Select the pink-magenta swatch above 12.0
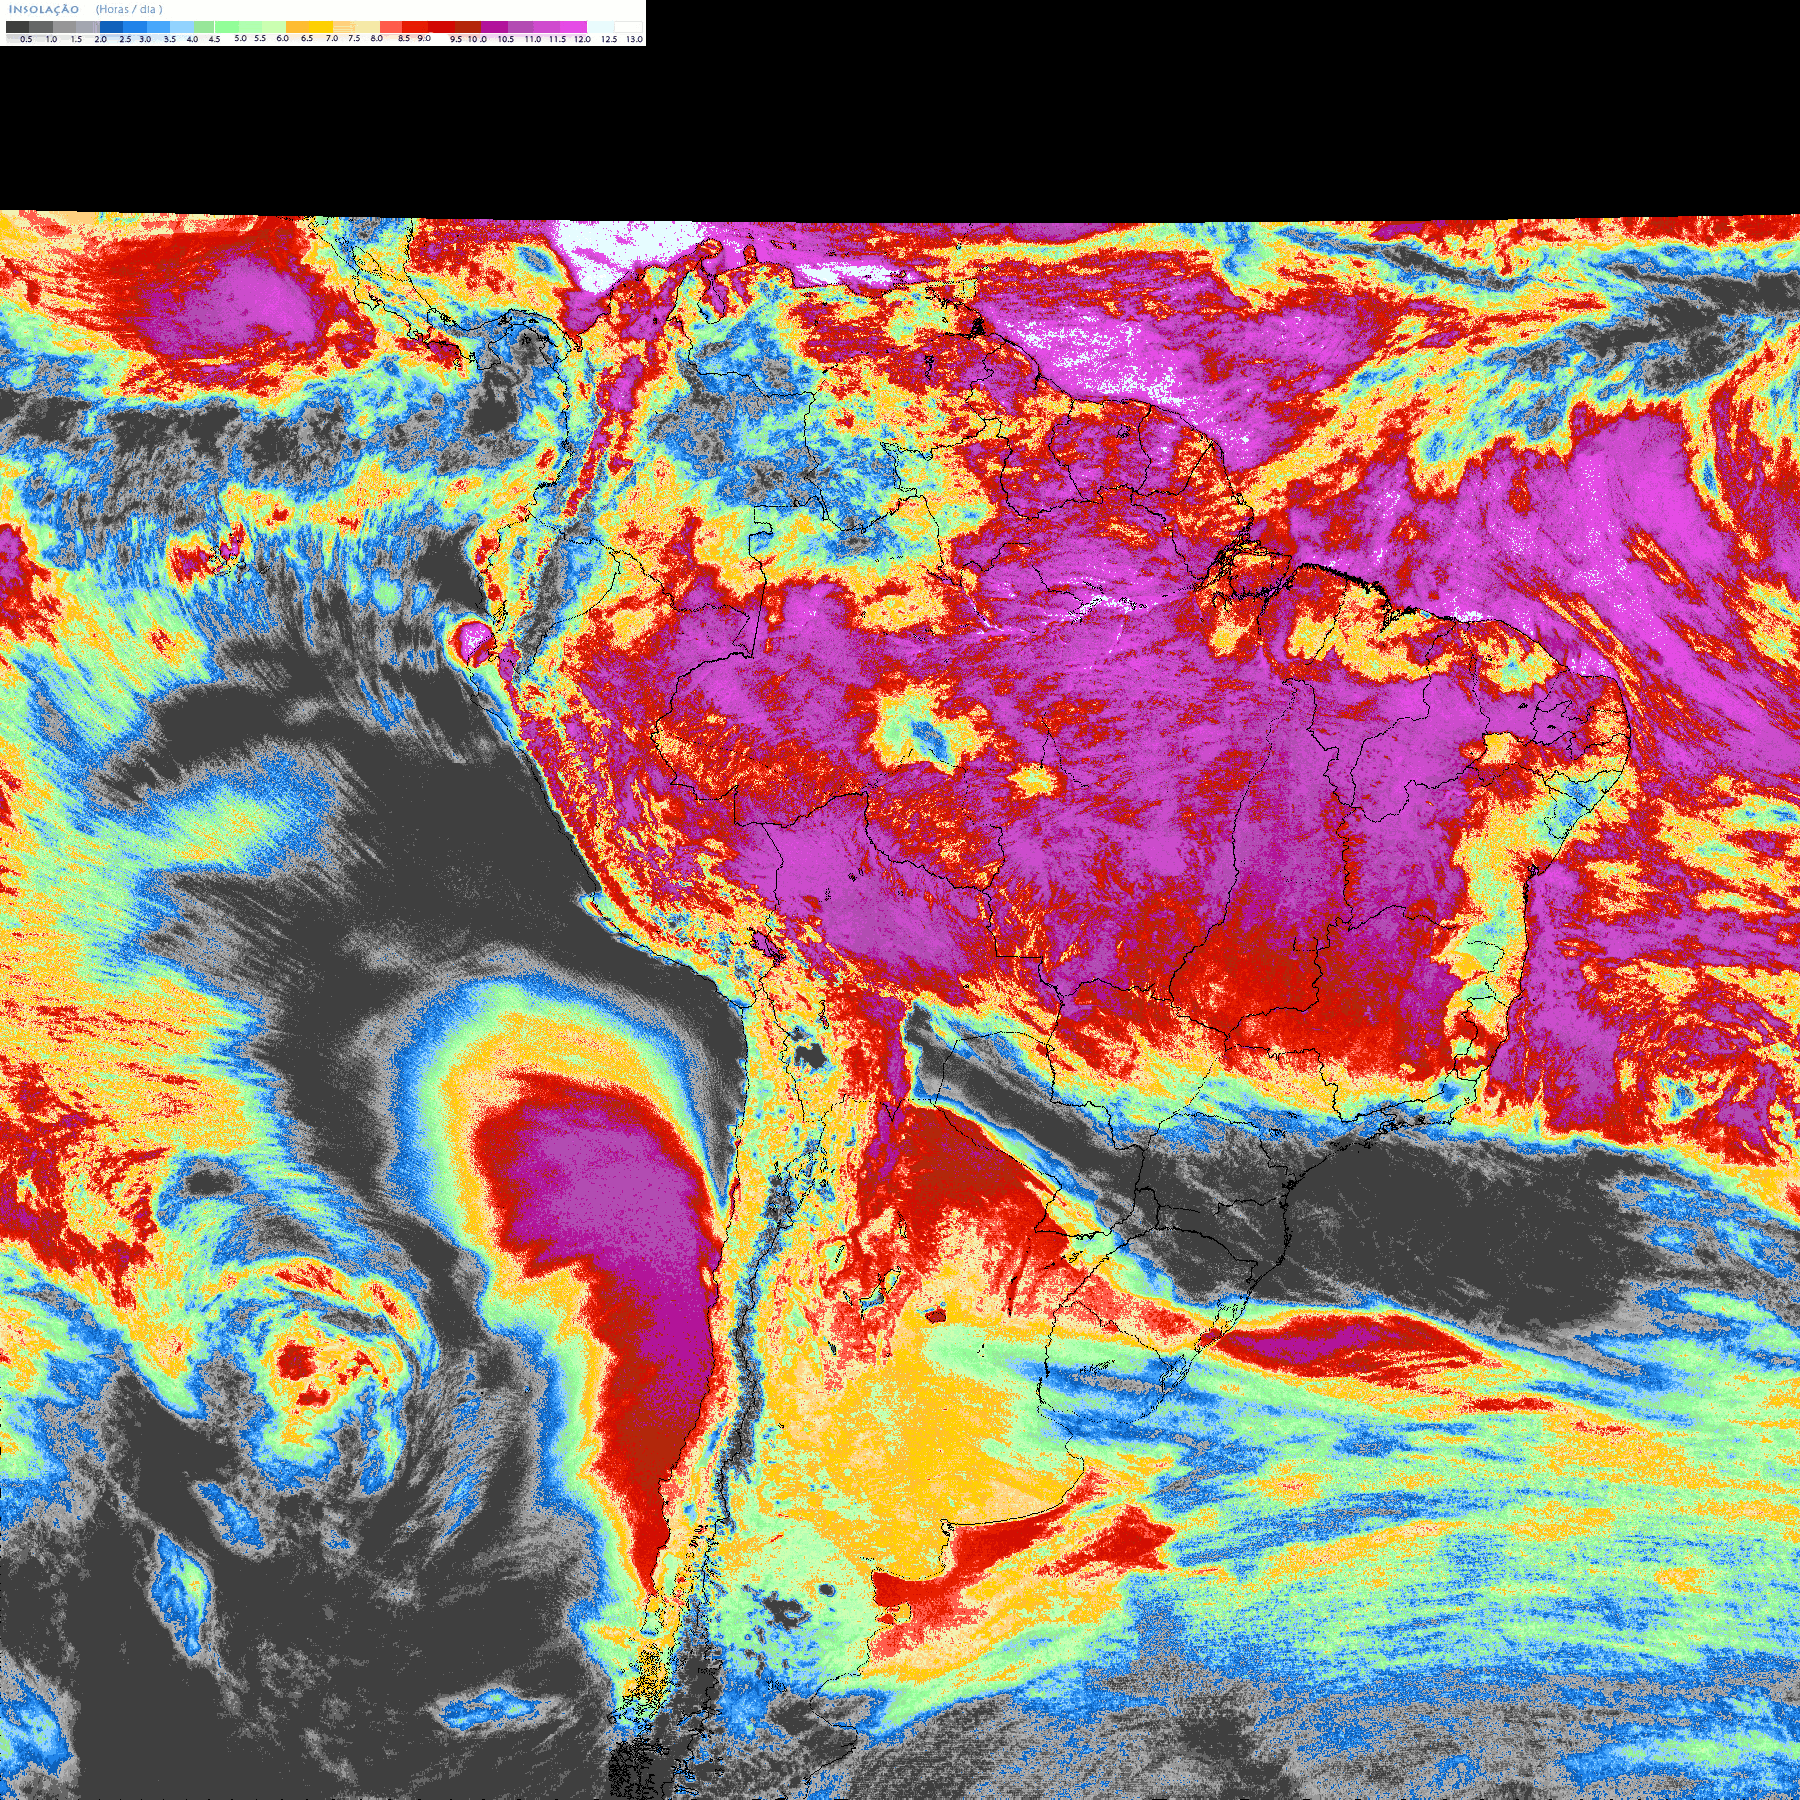The width and height of the screenshot is (1800, 1800). [x=573, y=27]
